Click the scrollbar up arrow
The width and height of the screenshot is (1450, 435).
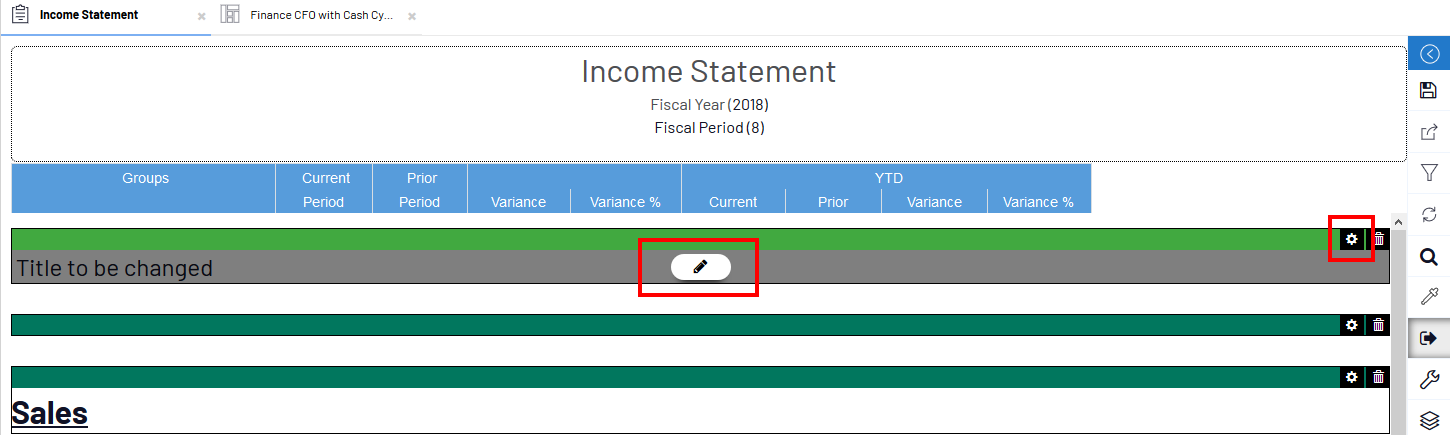tap(1397, 222)
